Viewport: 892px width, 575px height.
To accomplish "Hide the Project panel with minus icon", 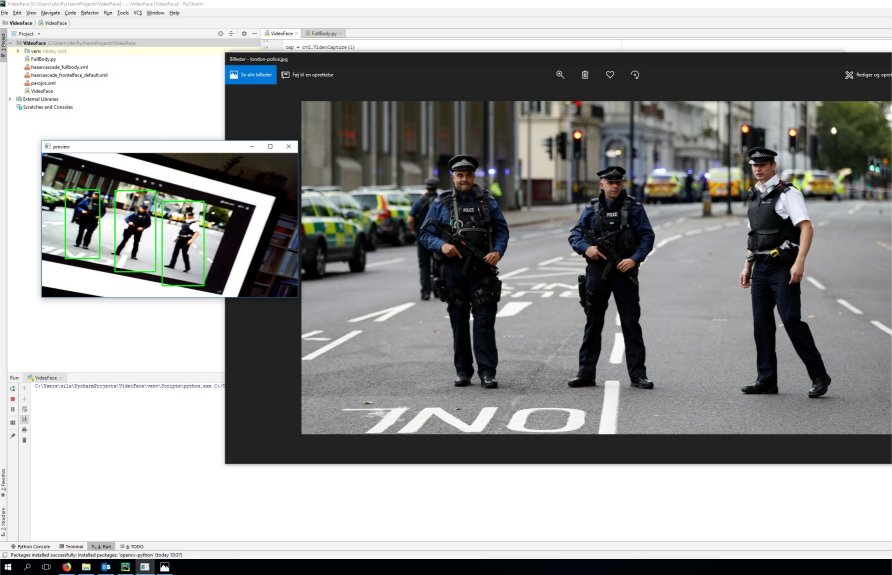I will coord(254,34).
